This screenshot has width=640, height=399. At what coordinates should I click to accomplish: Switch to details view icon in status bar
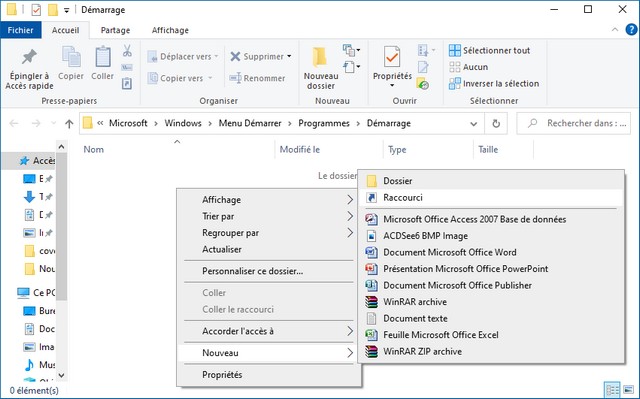(x=612, y=390)
